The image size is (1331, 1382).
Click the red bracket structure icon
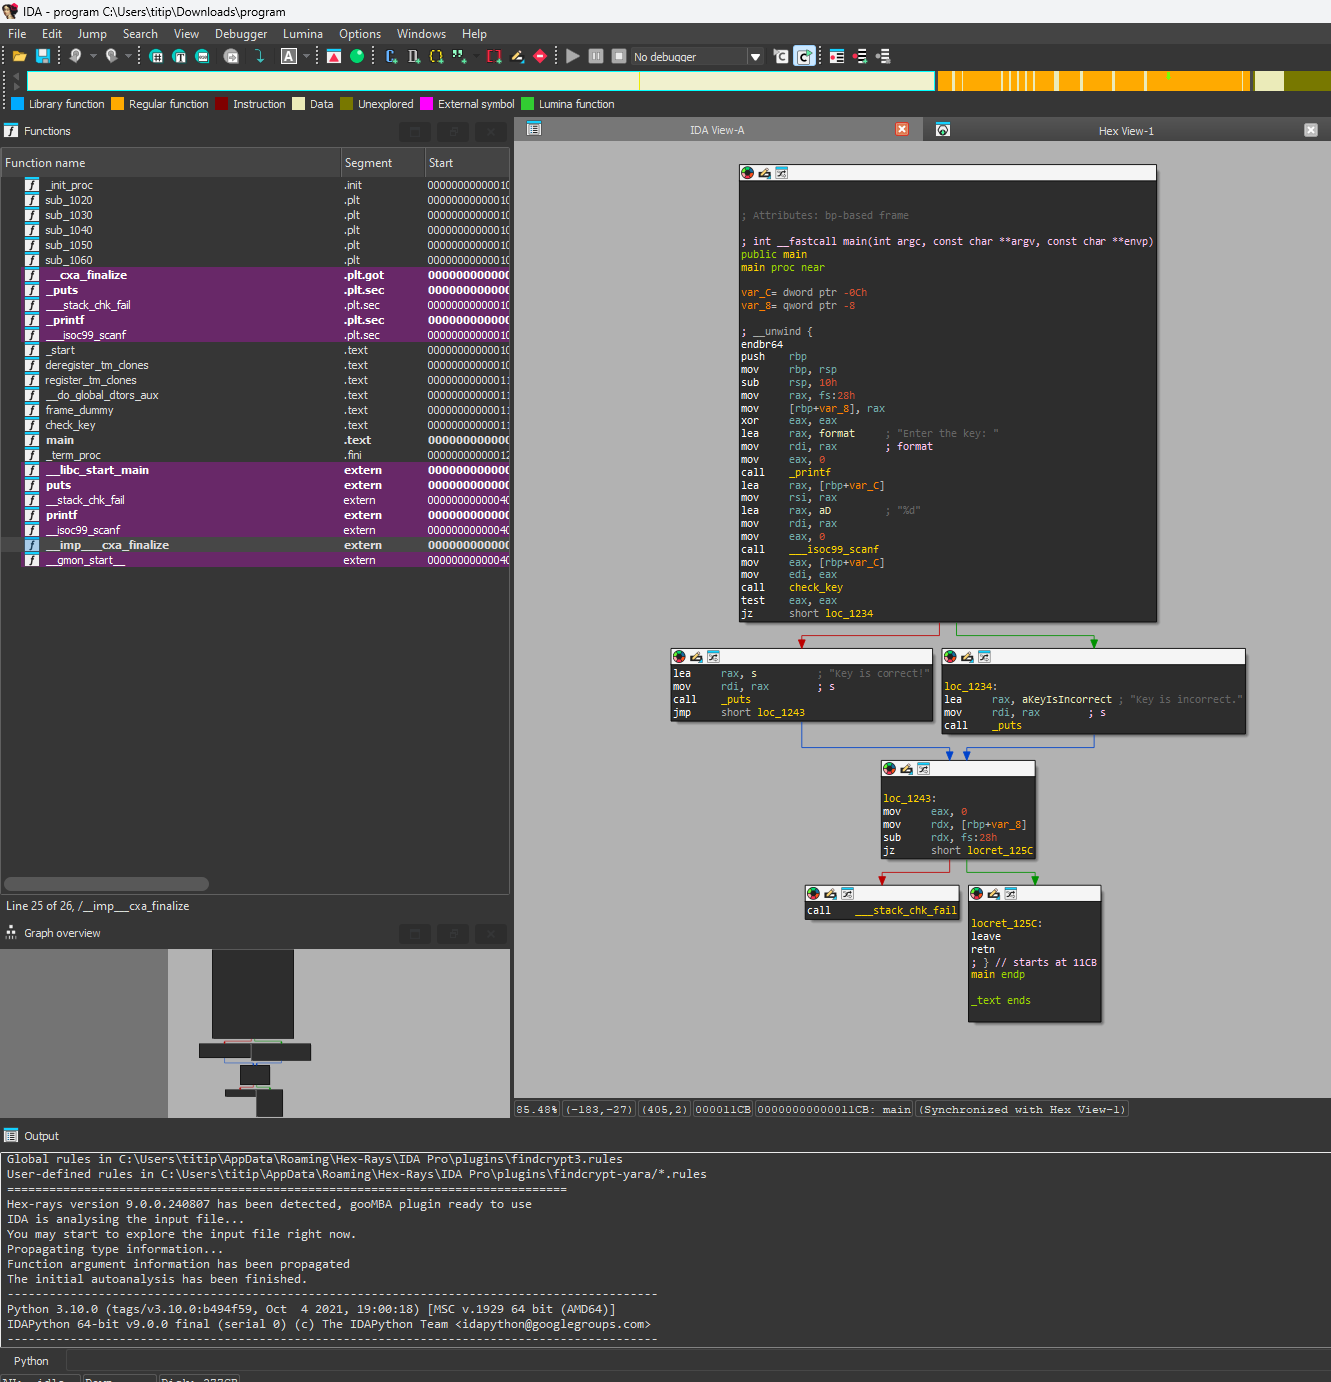click(494, 56)
